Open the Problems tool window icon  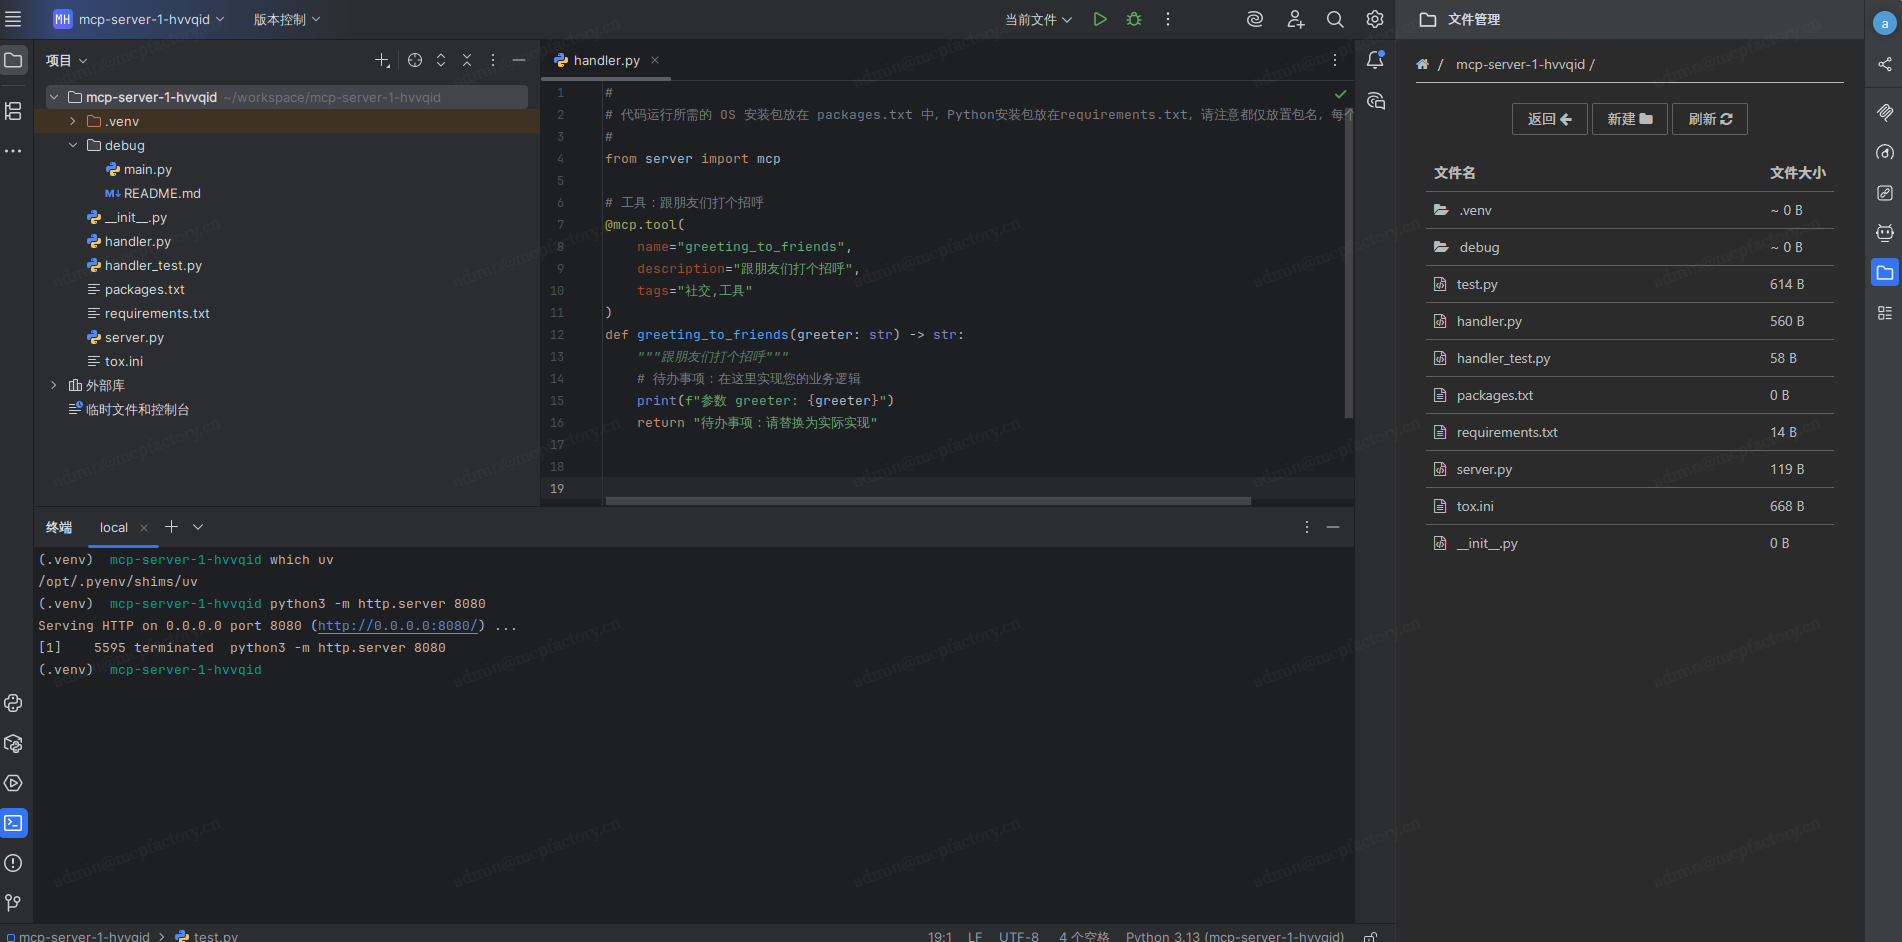13,863
